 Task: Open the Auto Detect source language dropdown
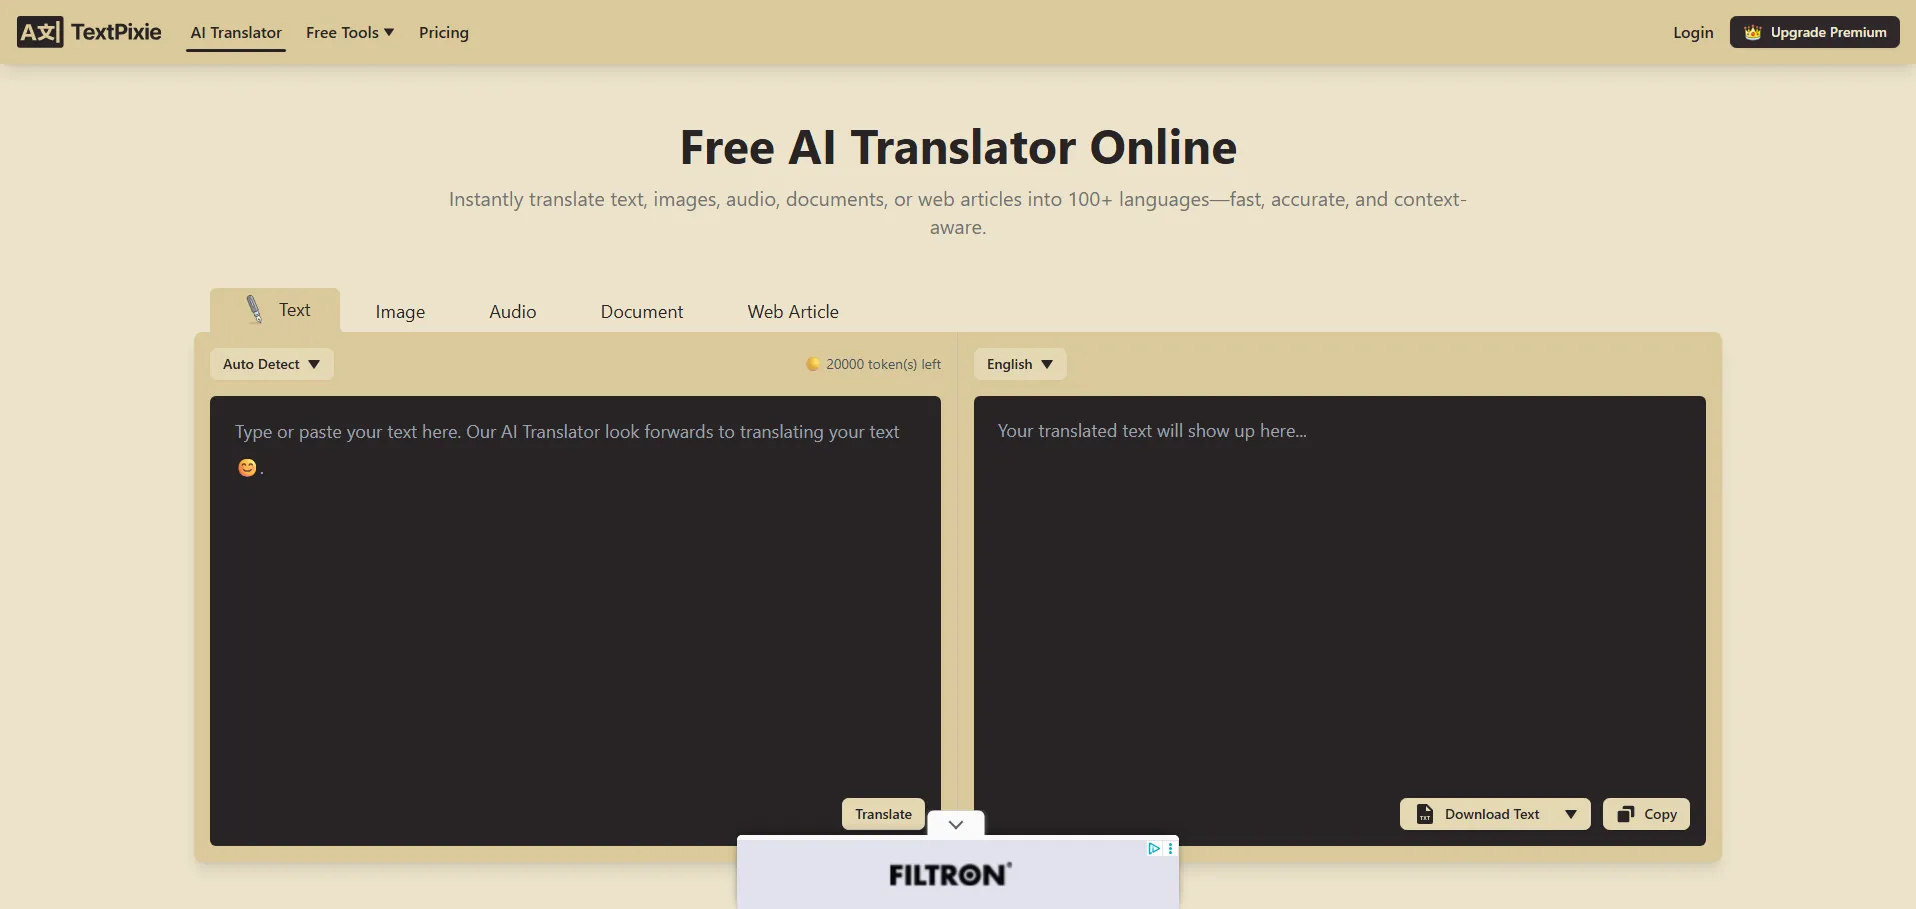point(271,364)
